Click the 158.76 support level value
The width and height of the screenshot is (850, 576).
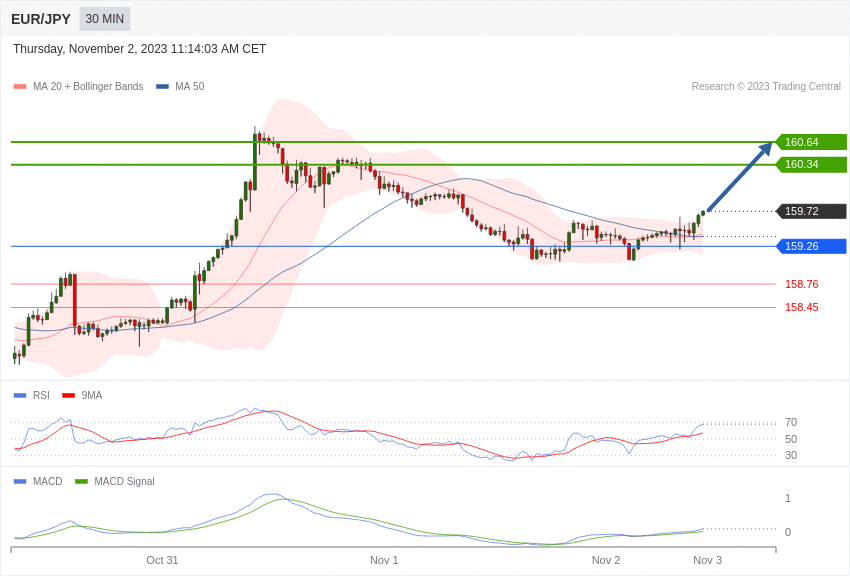(x=802, y=284)
